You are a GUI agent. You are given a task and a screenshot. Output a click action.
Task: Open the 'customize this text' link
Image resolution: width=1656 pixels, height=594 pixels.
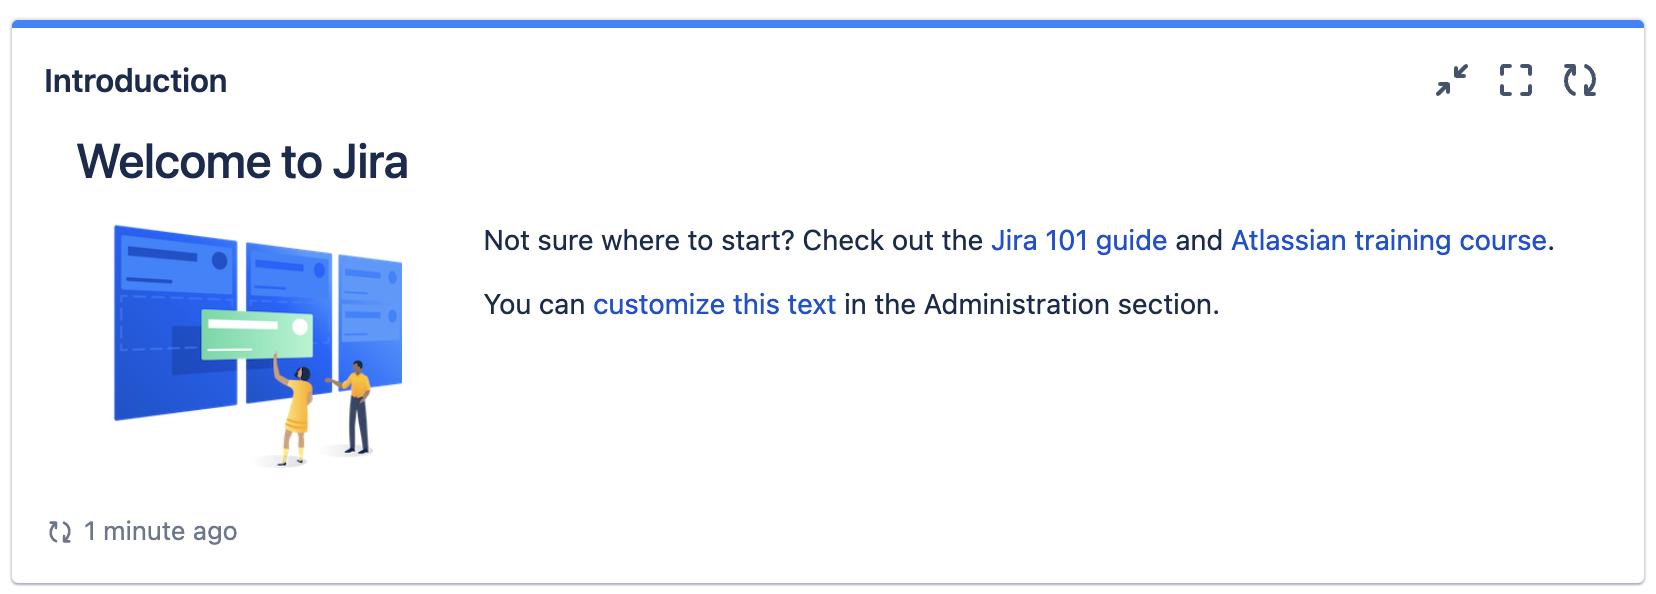(x=714, y=305)
